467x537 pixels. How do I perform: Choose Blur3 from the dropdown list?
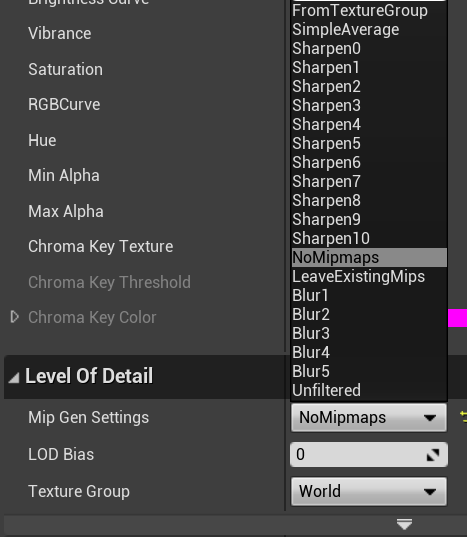point(369,333)
